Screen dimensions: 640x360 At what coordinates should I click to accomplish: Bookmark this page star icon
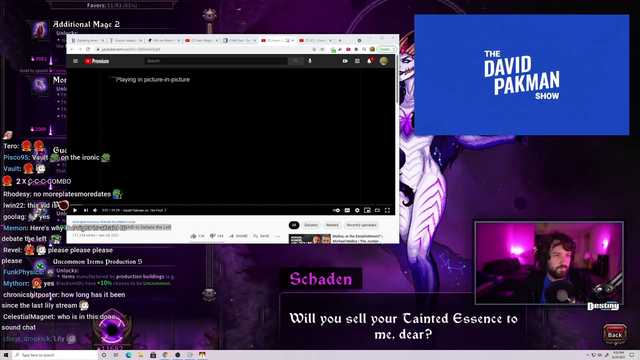coord(322,49)
